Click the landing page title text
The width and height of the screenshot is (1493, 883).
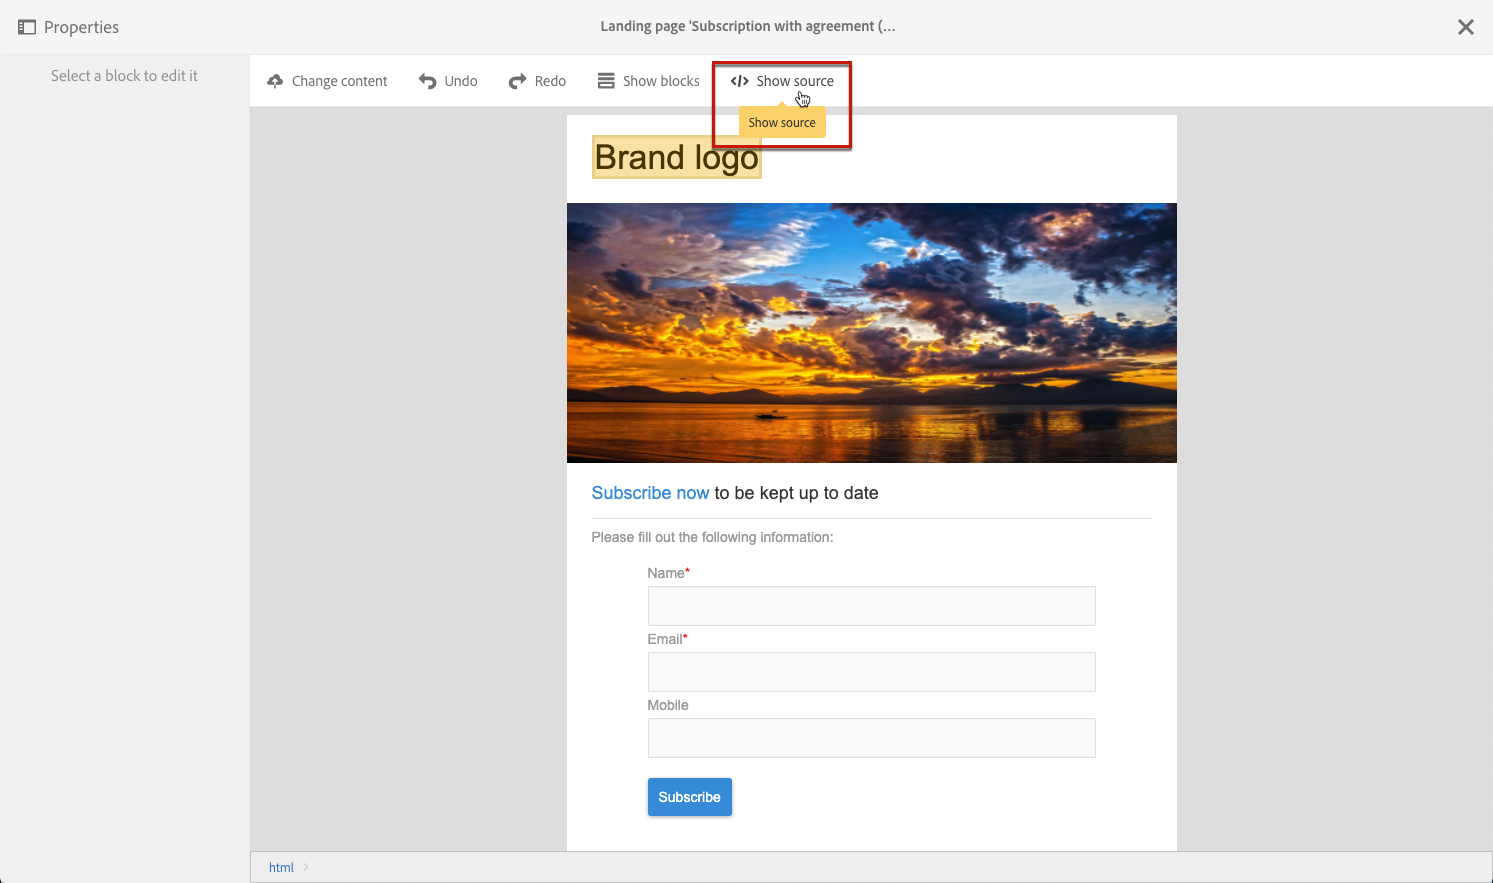pyautogui.click(x=748, y=26)
